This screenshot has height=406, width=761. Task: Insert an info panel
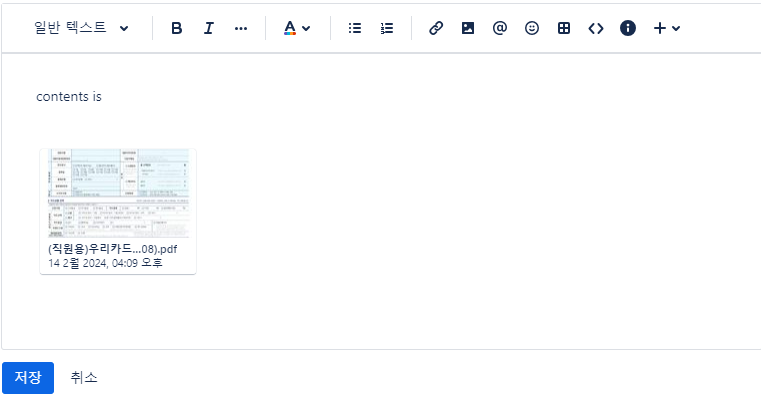(628, 28)
